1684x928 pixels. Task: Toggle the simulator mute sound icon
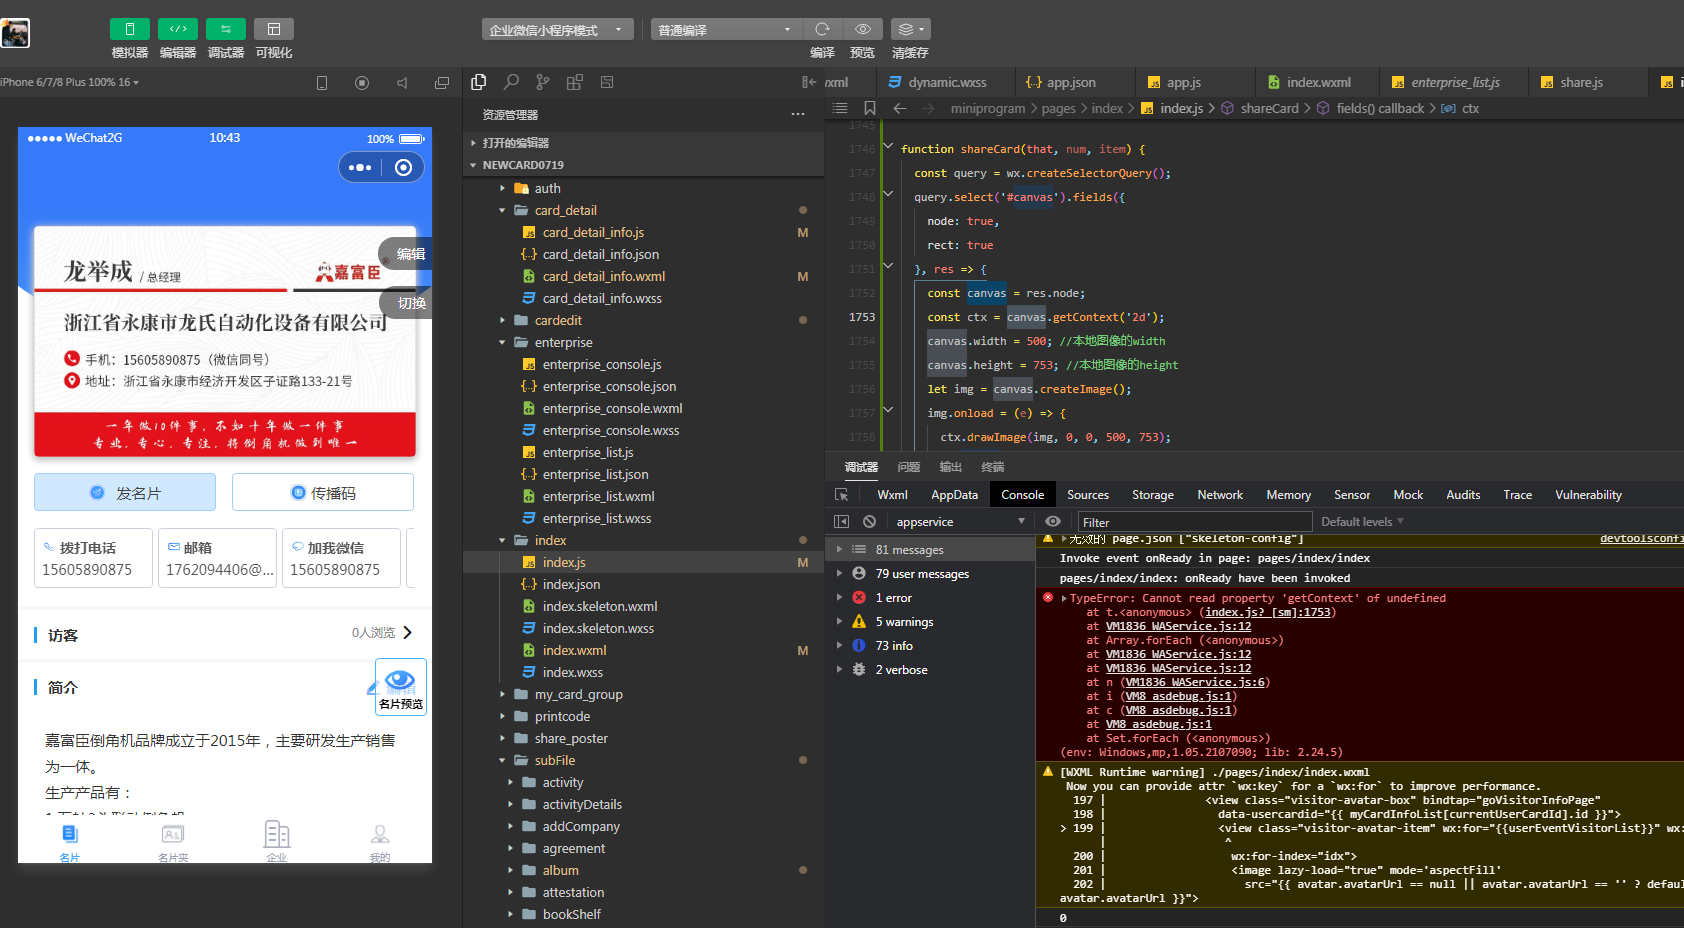point(402,83)
